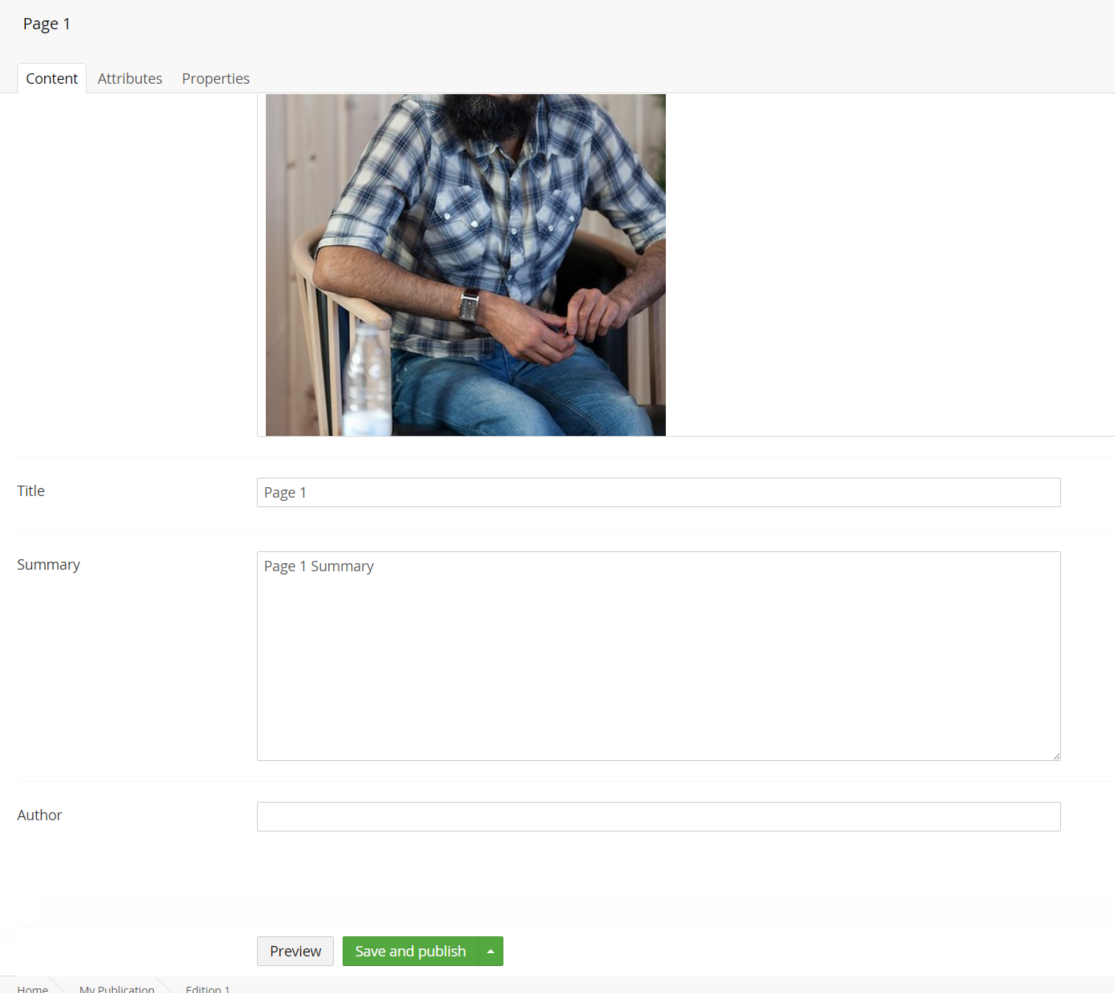Open the Attributes tab
This screenshot has width=1115, height=993.
point(129,78)
